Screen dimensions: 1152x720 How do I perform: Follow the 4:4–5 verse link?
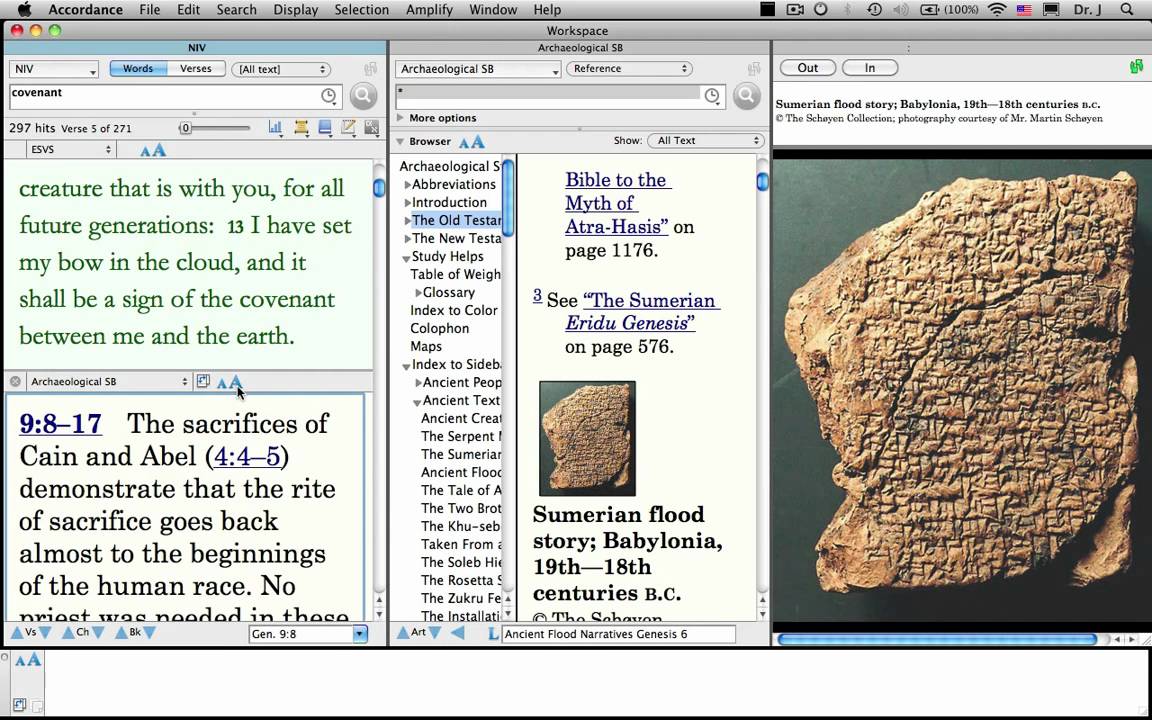pyautogui.click(x=246, y=456)
